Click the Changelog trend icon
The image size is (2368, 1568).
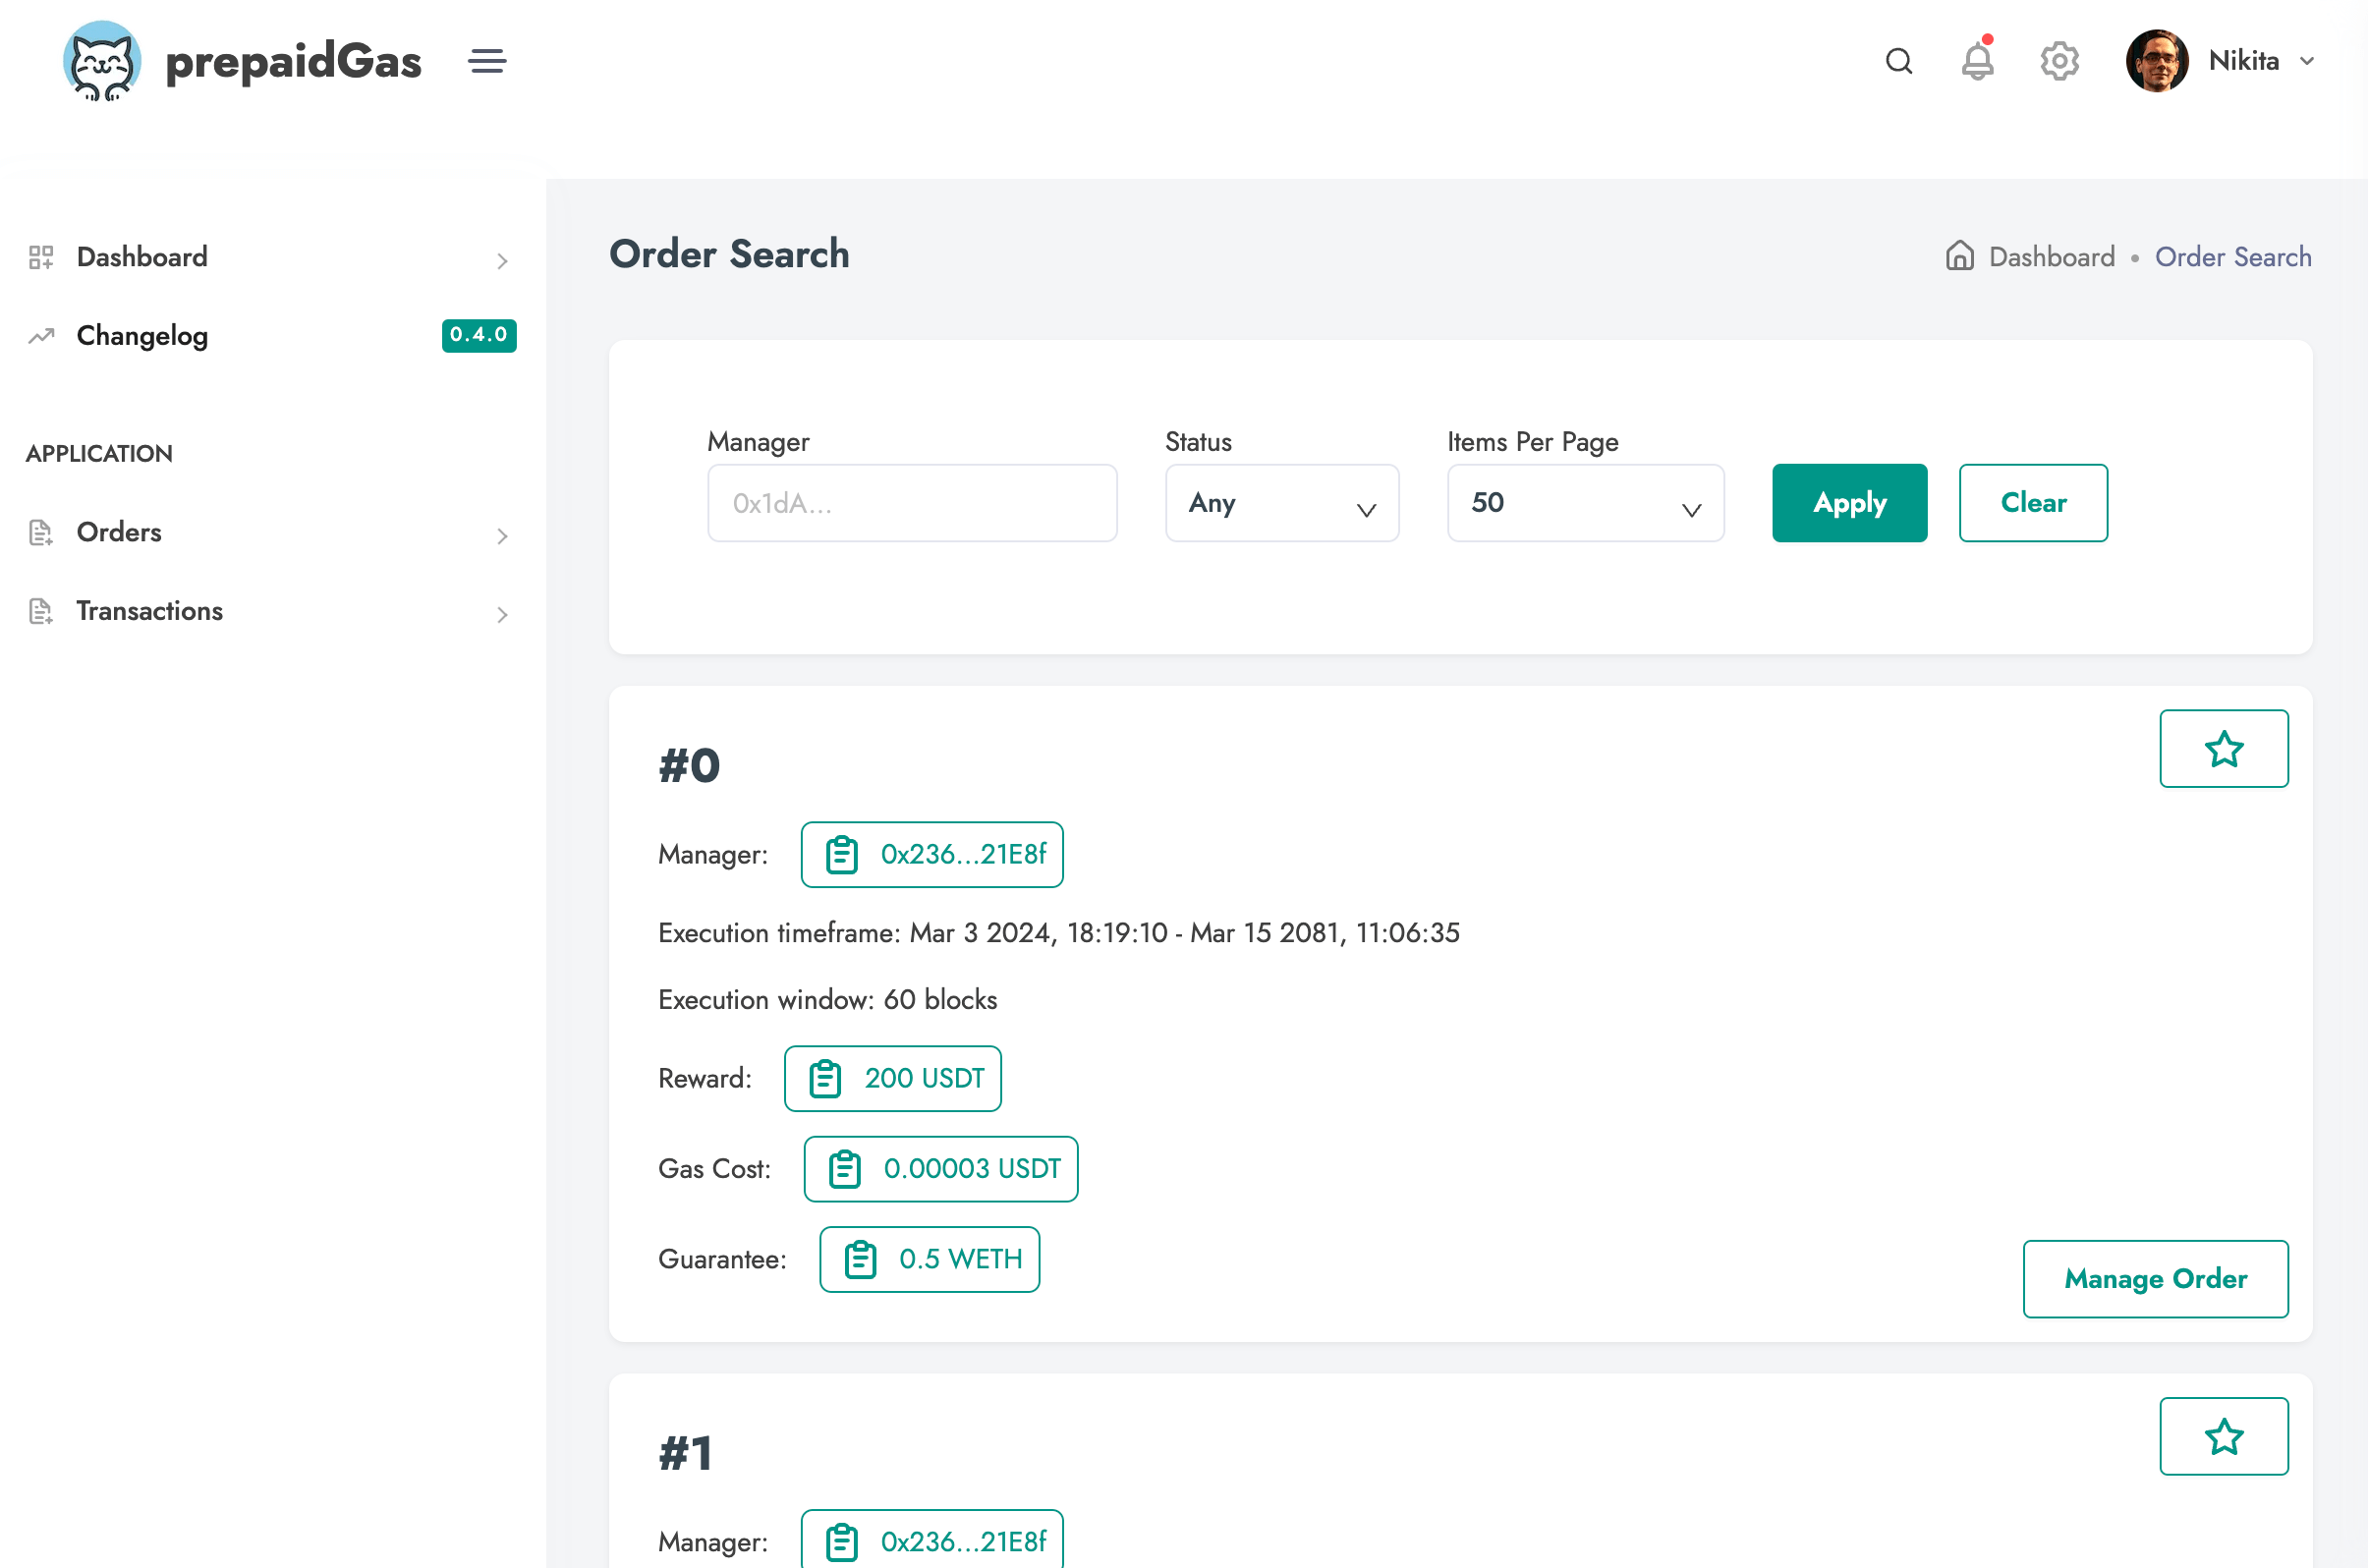[41, 335]
